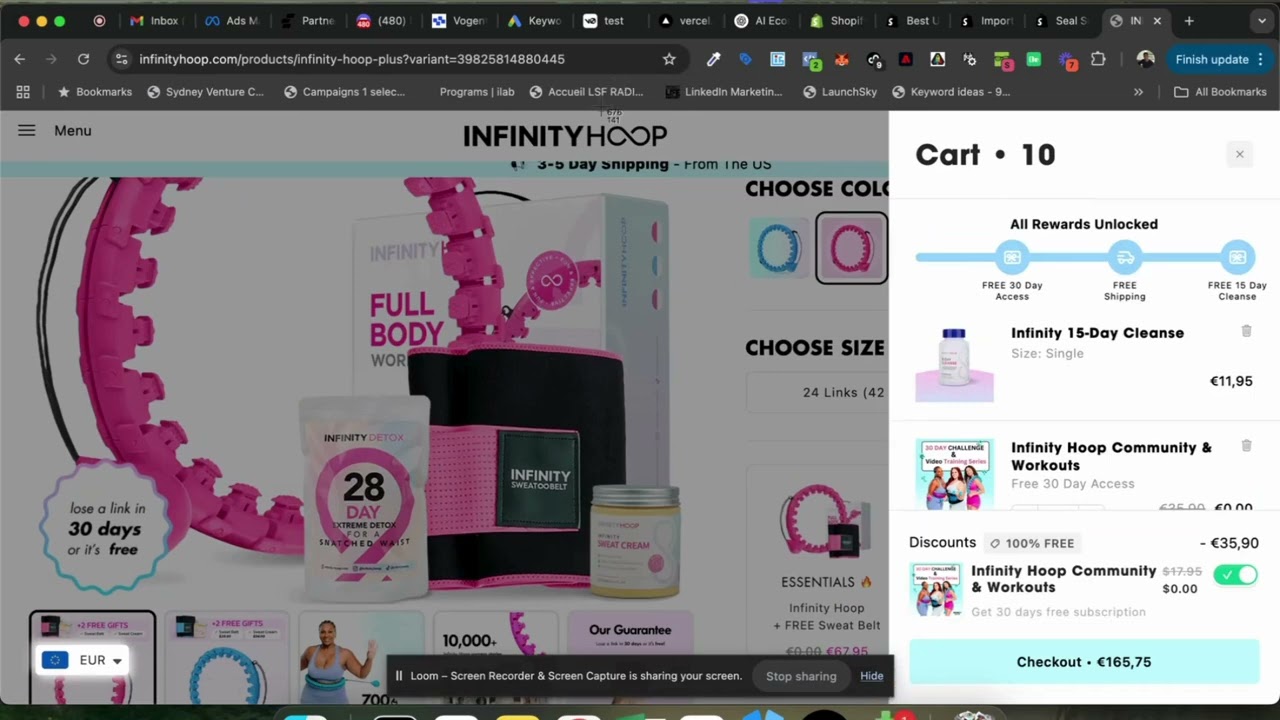This screenshot has height=720, width=1280.
Task: Bookmark this page with the star icon
Action: (x=669, y=59)
